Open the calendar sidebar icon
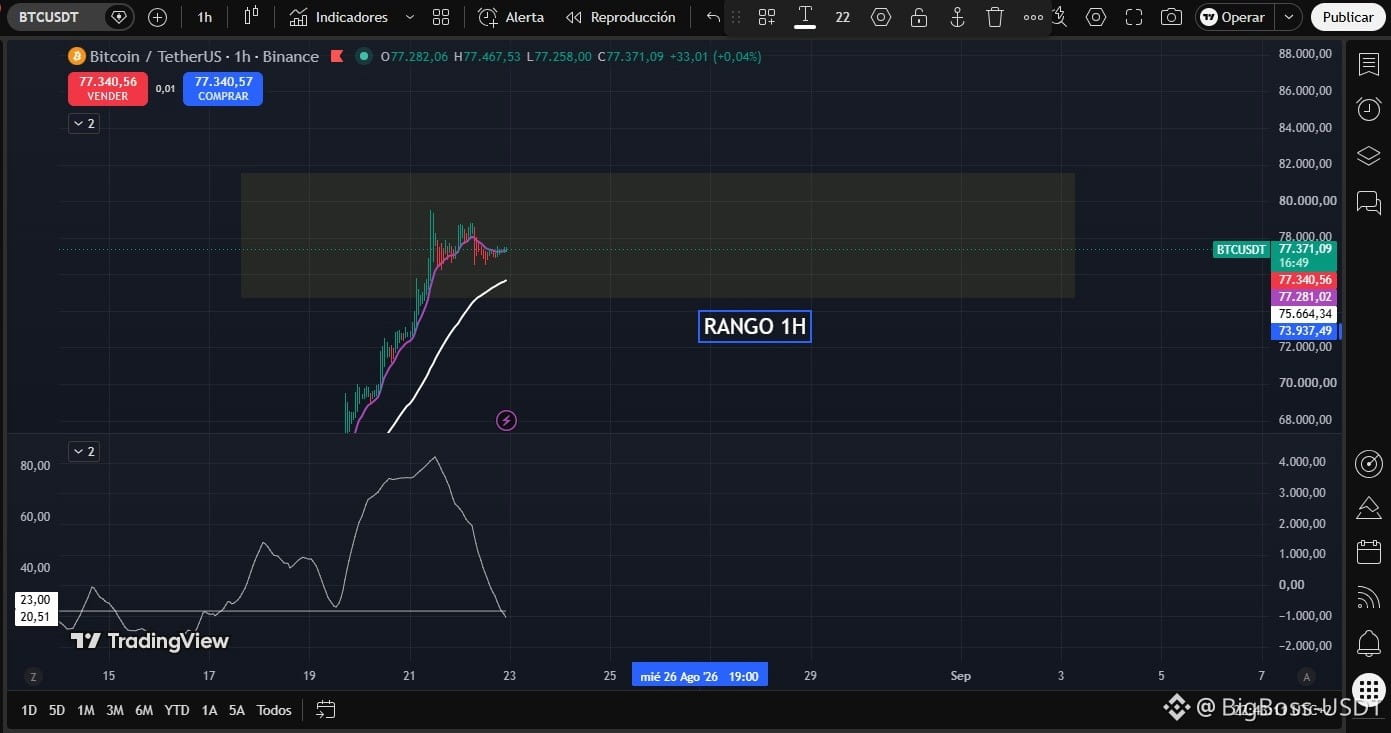Viewport: 1391px width, 733px height. [x=1368, y=552]
